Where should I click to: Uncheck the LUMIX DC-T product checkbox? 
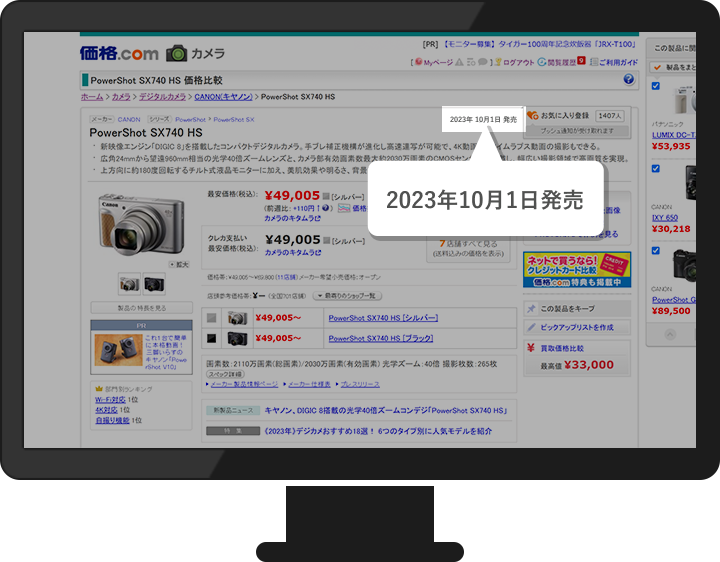656,86
